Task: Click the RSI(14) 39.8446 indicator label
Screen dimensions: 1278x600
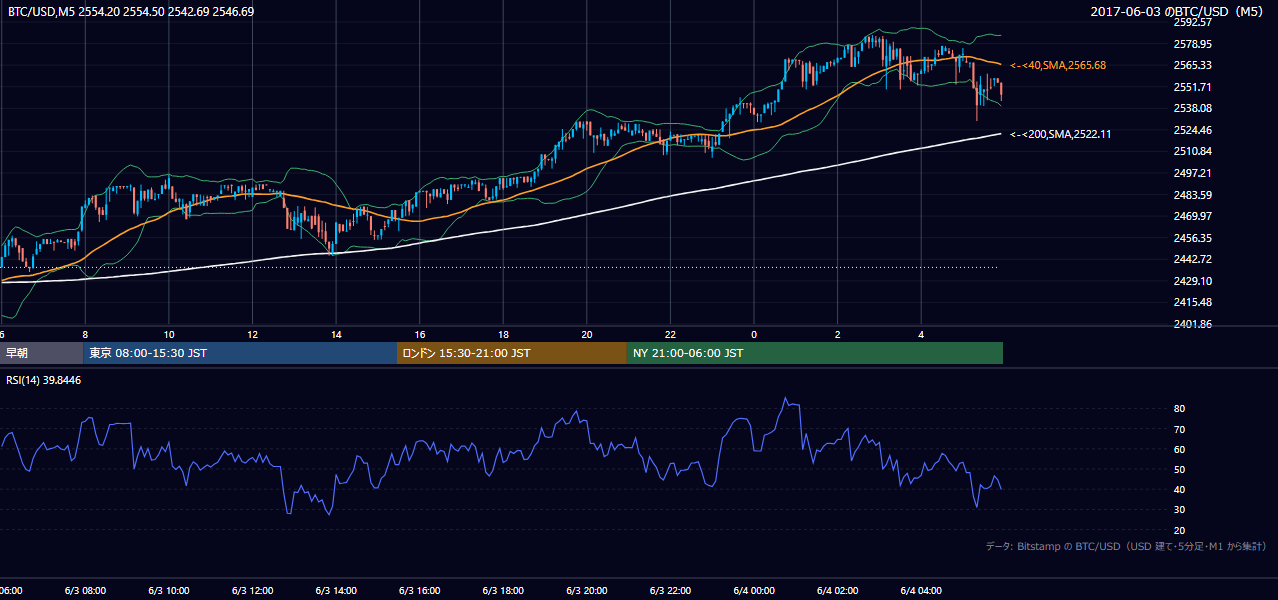Action: (44, 380)
